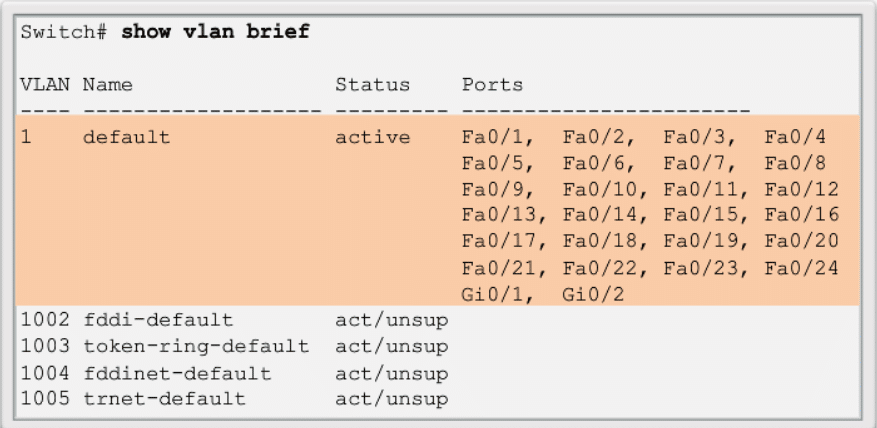Image resolution: width=877 pixels, height=428 pixels.
Task: Click the "Ports" column header
Action: coord(492,85)
